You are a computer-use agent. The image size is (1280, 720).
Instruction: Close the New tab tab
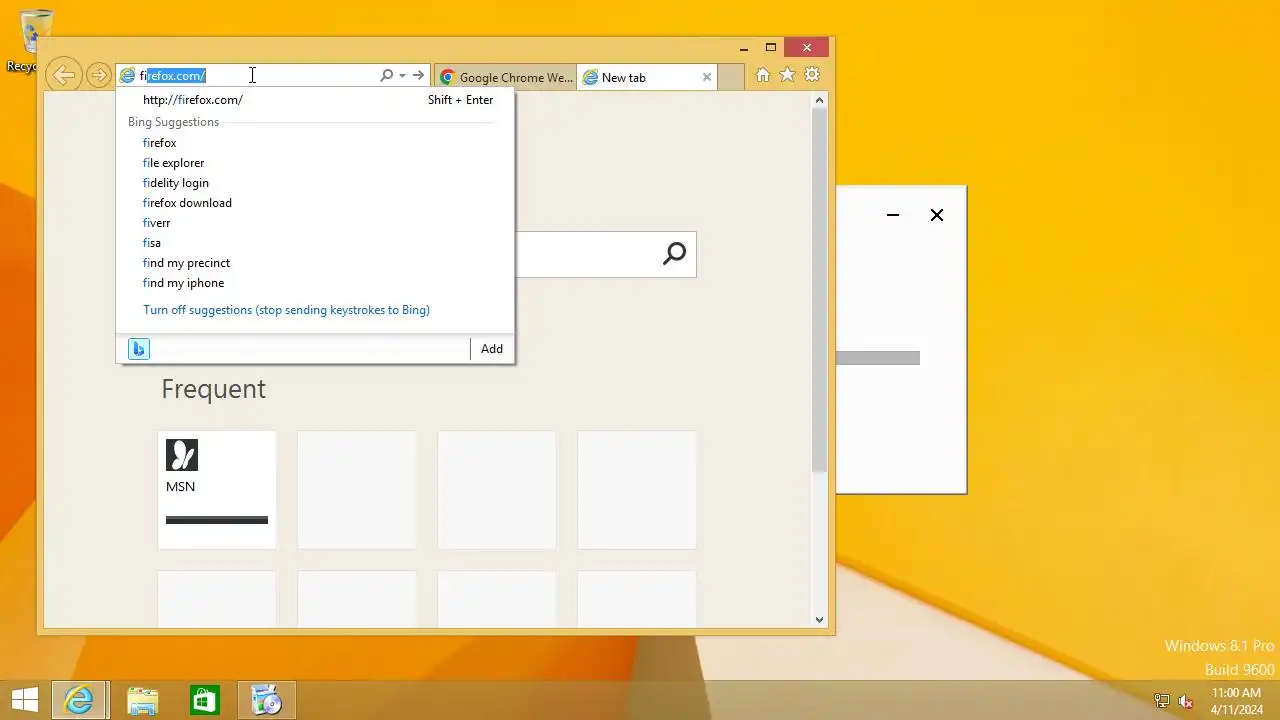pyautogui.click(x=707, y=77)
